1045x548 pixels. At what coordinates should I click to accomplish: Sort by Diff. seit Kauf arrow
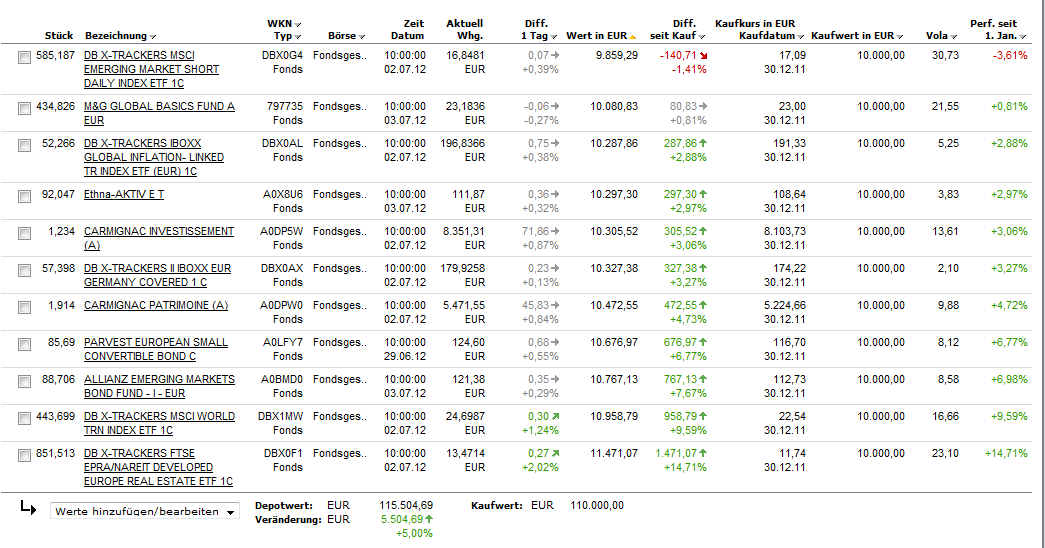coord(702,37)
